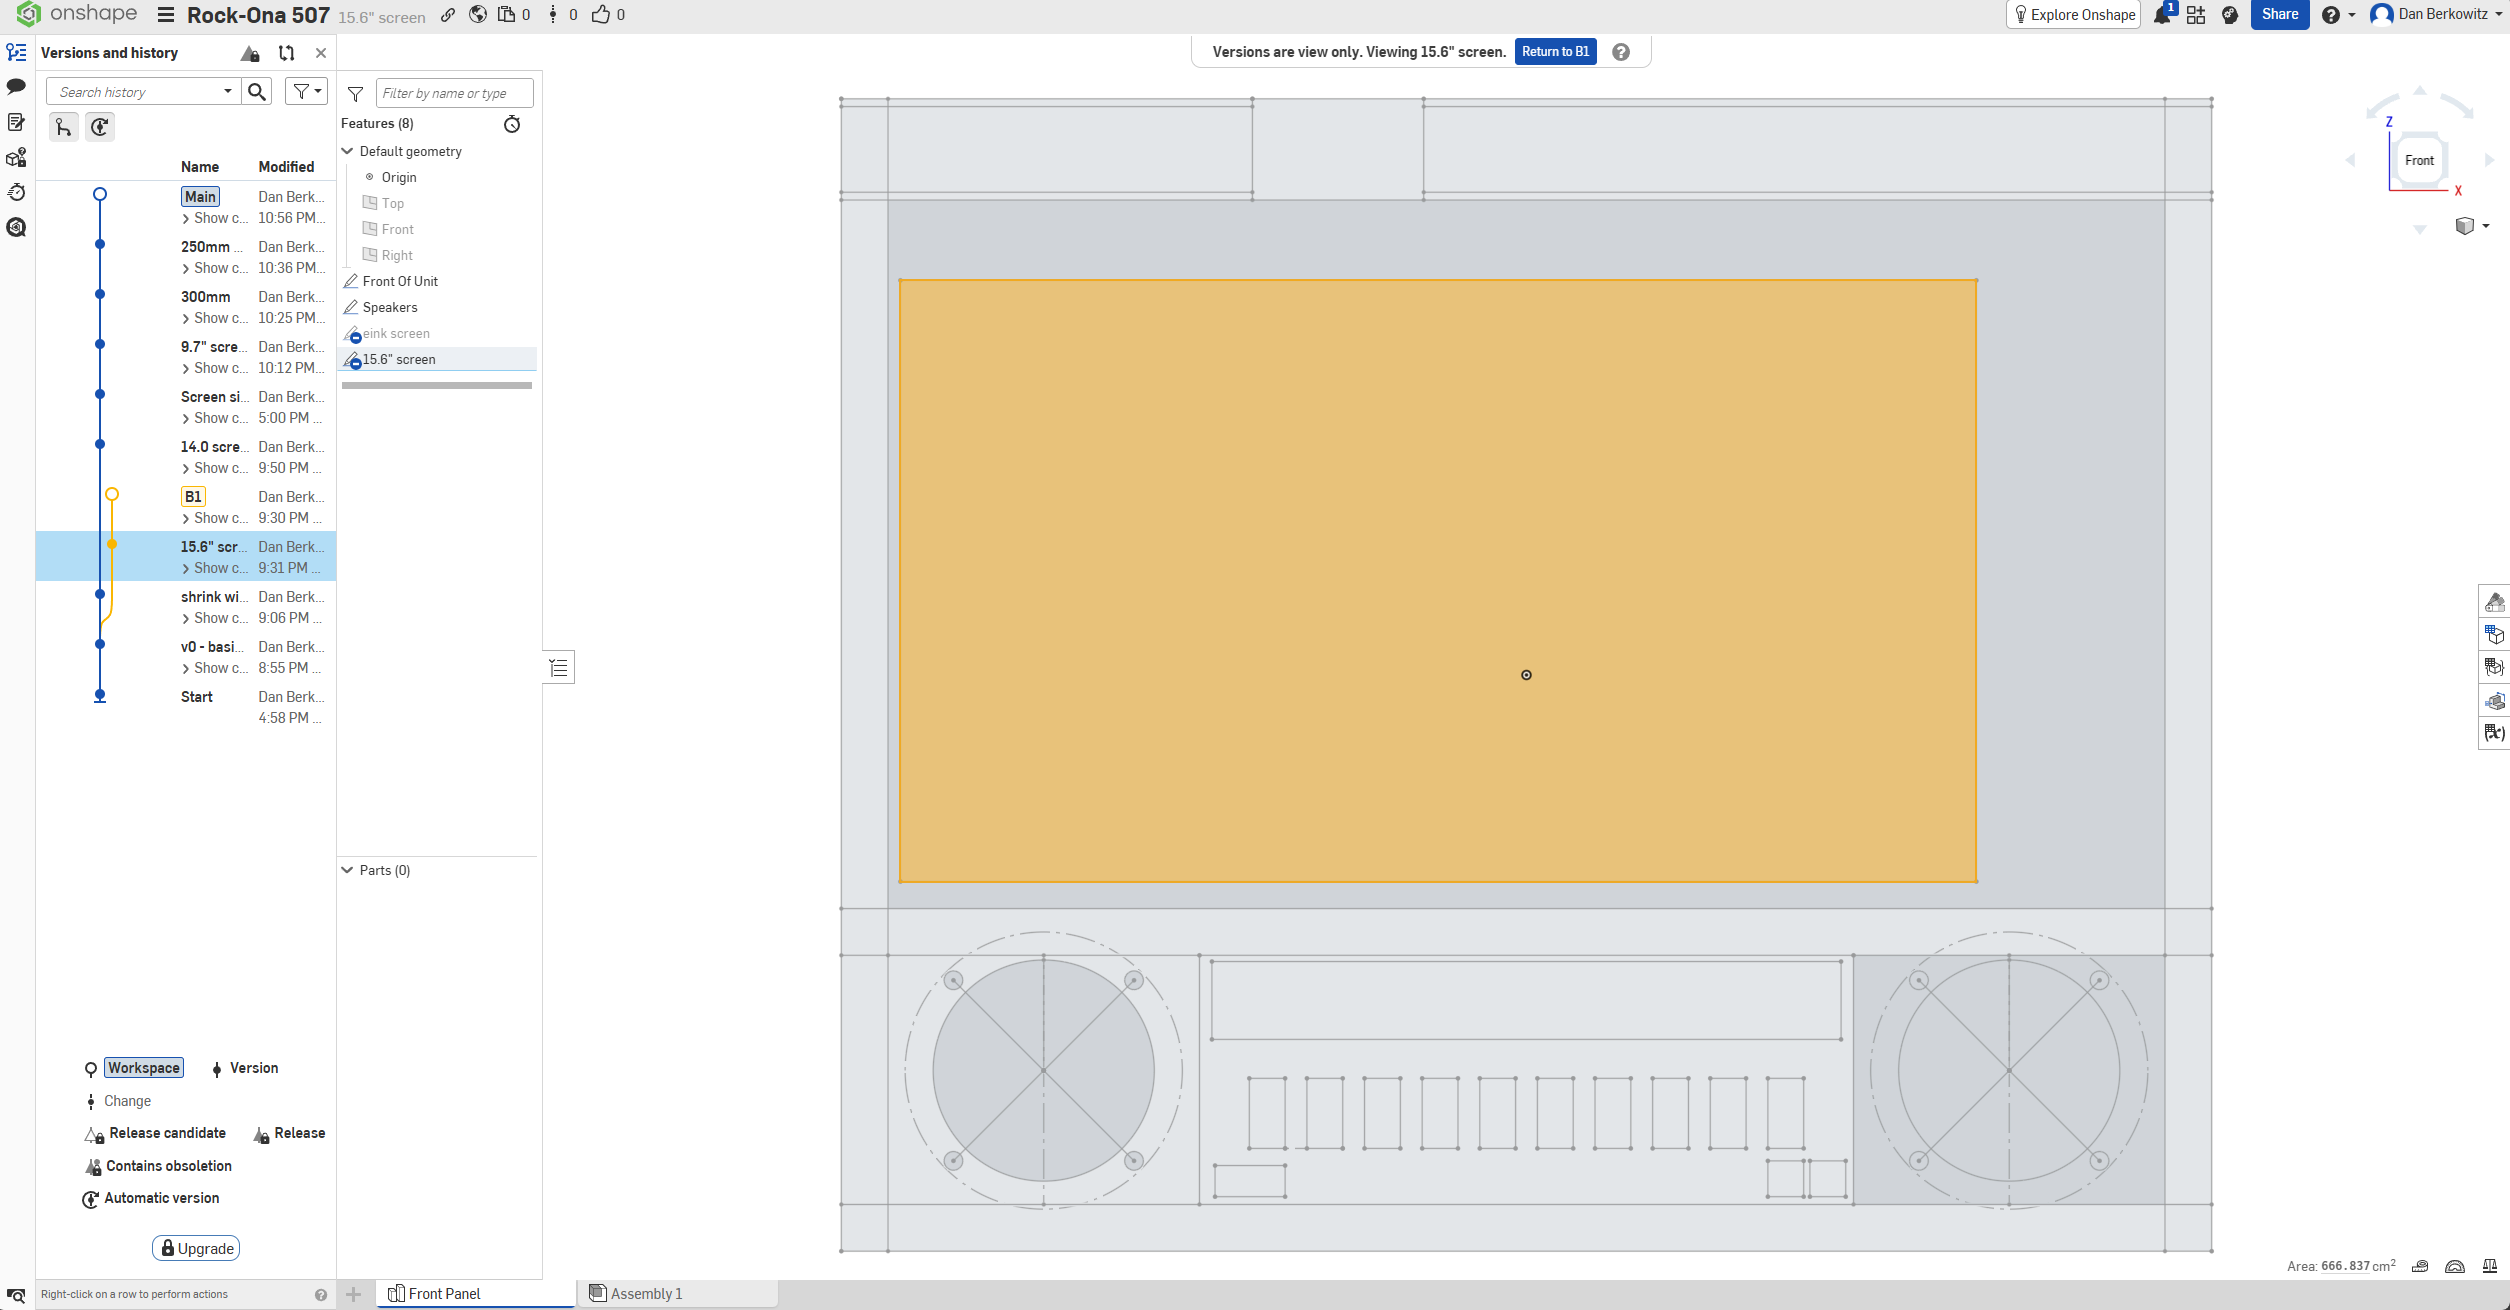Image resolution: width=2510 pixels, height=1310 pixels.
Task: Click the Show automatic versions icon
Action: [x=100, y=127]
